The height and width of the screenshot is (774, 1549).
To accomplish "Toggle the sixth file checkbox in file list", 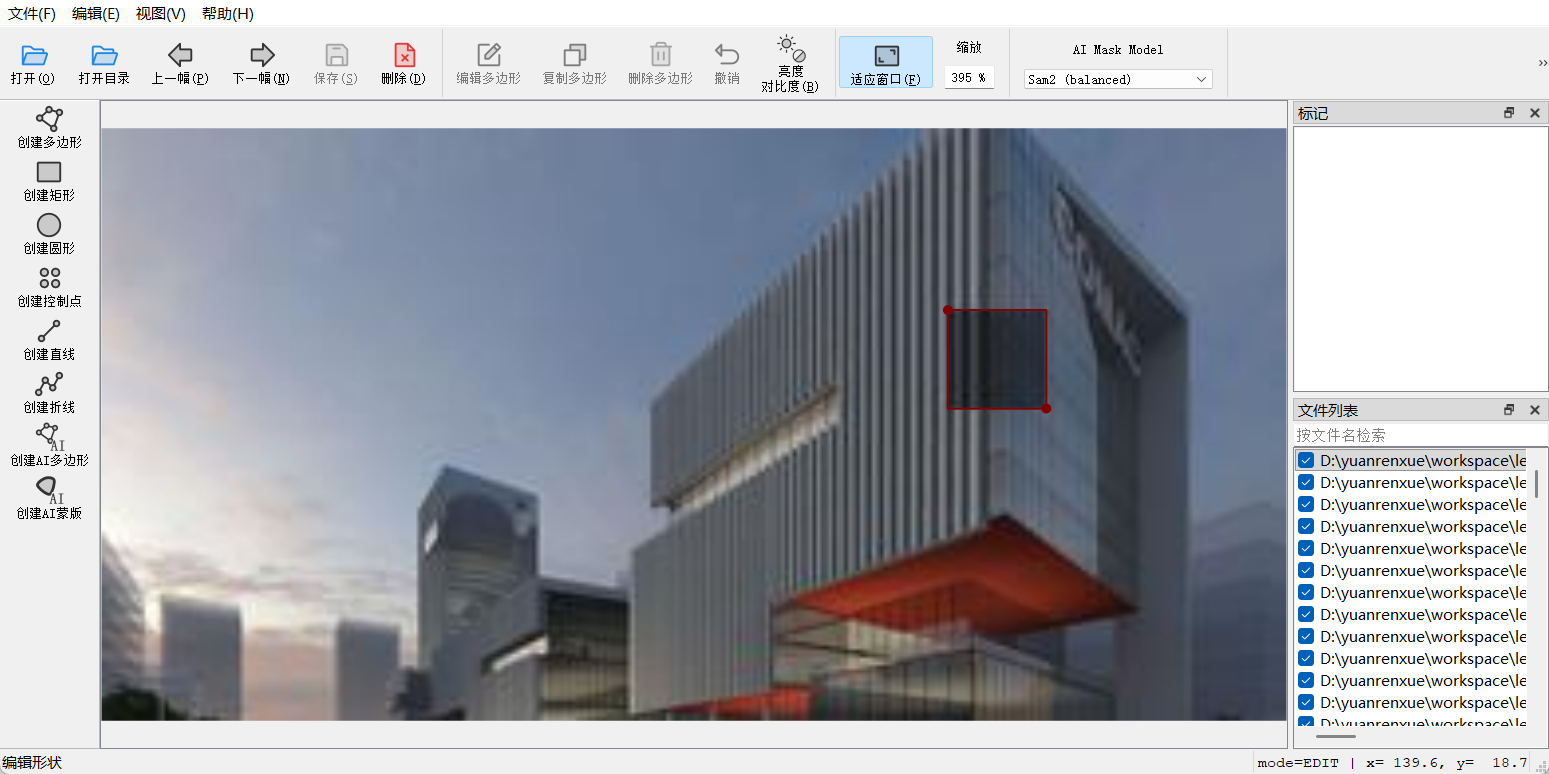I will coord(1306,571).
